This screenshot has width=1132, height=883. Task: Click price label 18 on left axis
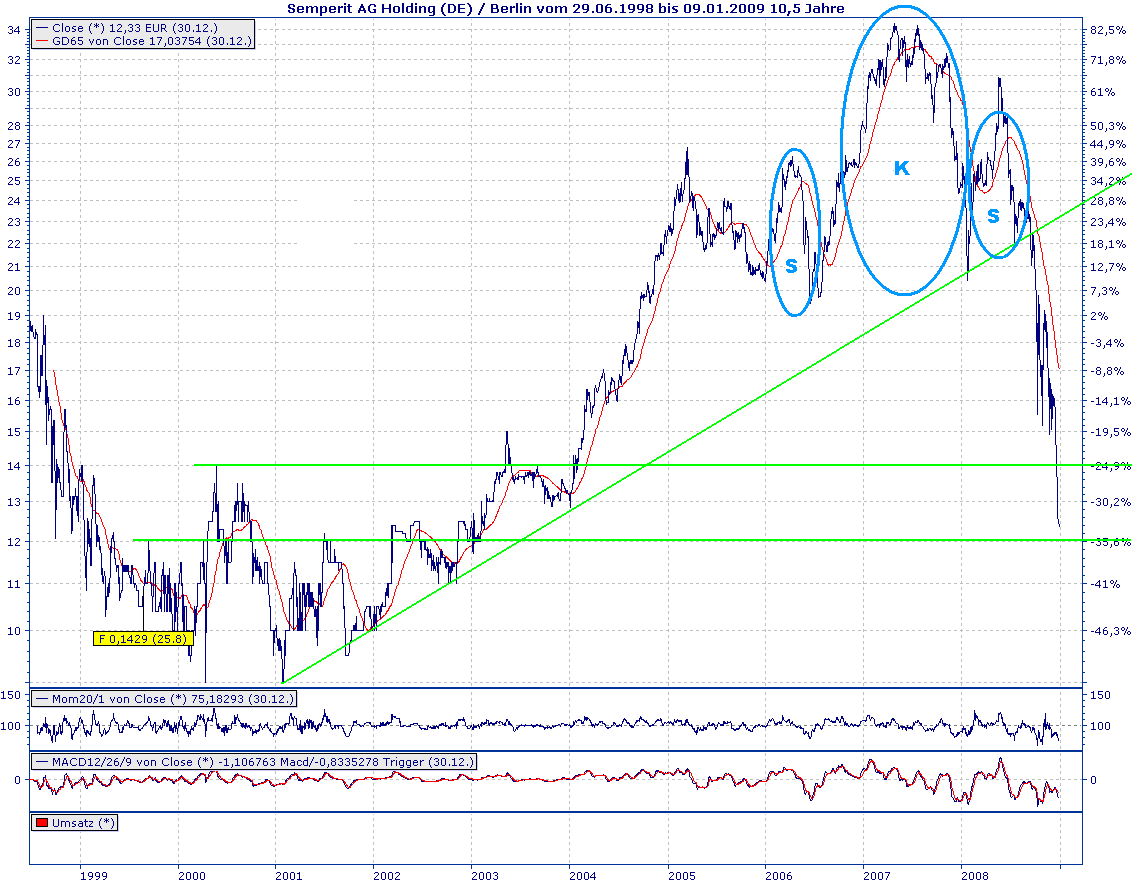(x=14, y=342)
